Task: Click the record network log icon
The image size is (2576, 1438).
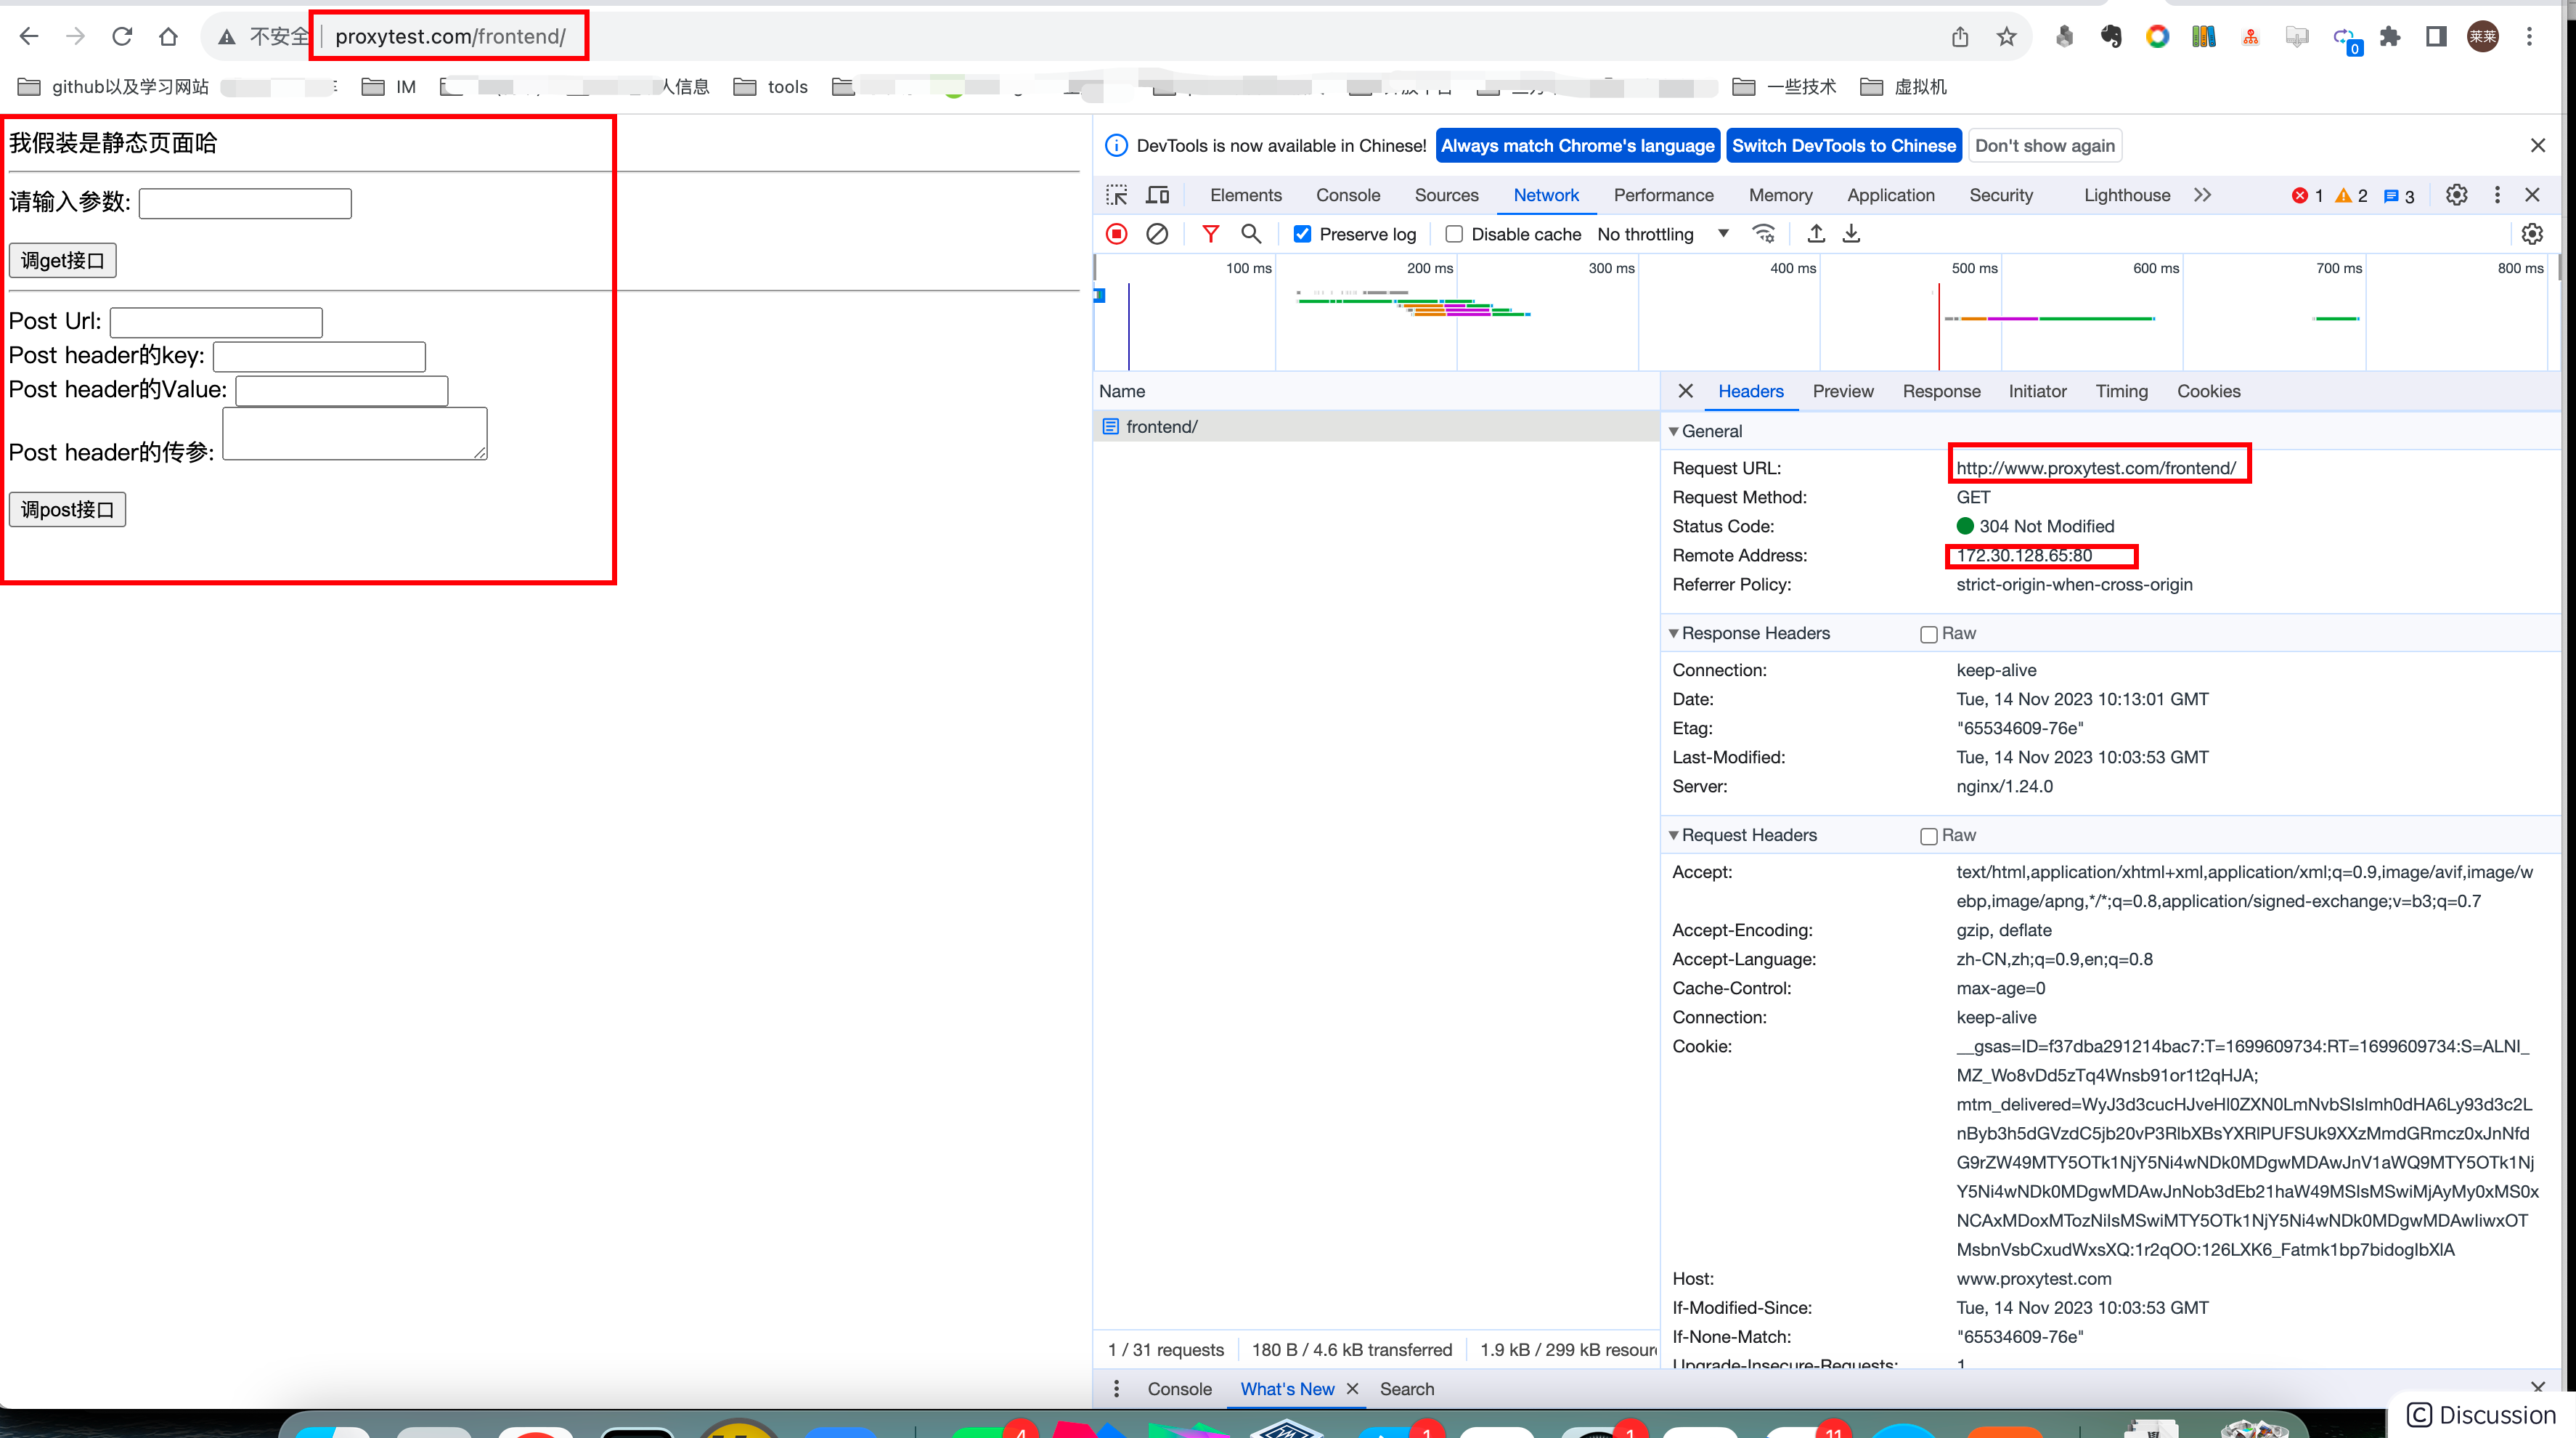Action: click(x=1117, y=234)
